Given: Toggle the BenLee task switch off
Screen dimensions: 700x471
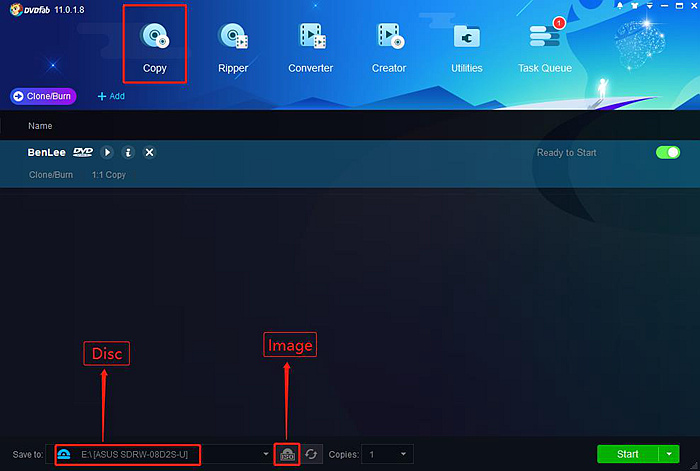Looking at the screenshot, I should click(668, 152).
